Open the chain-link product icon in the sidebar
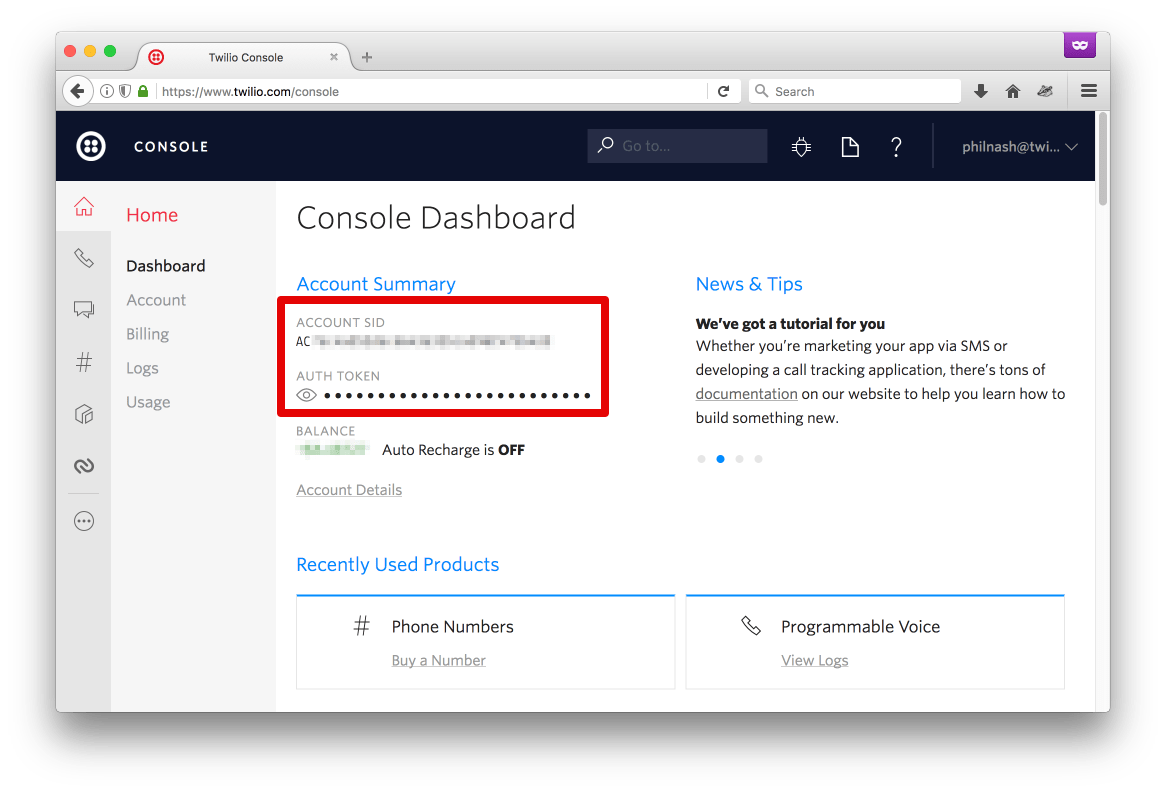Image resolution: width=1166 pixels, height=792 pixels. pos(84,466)
